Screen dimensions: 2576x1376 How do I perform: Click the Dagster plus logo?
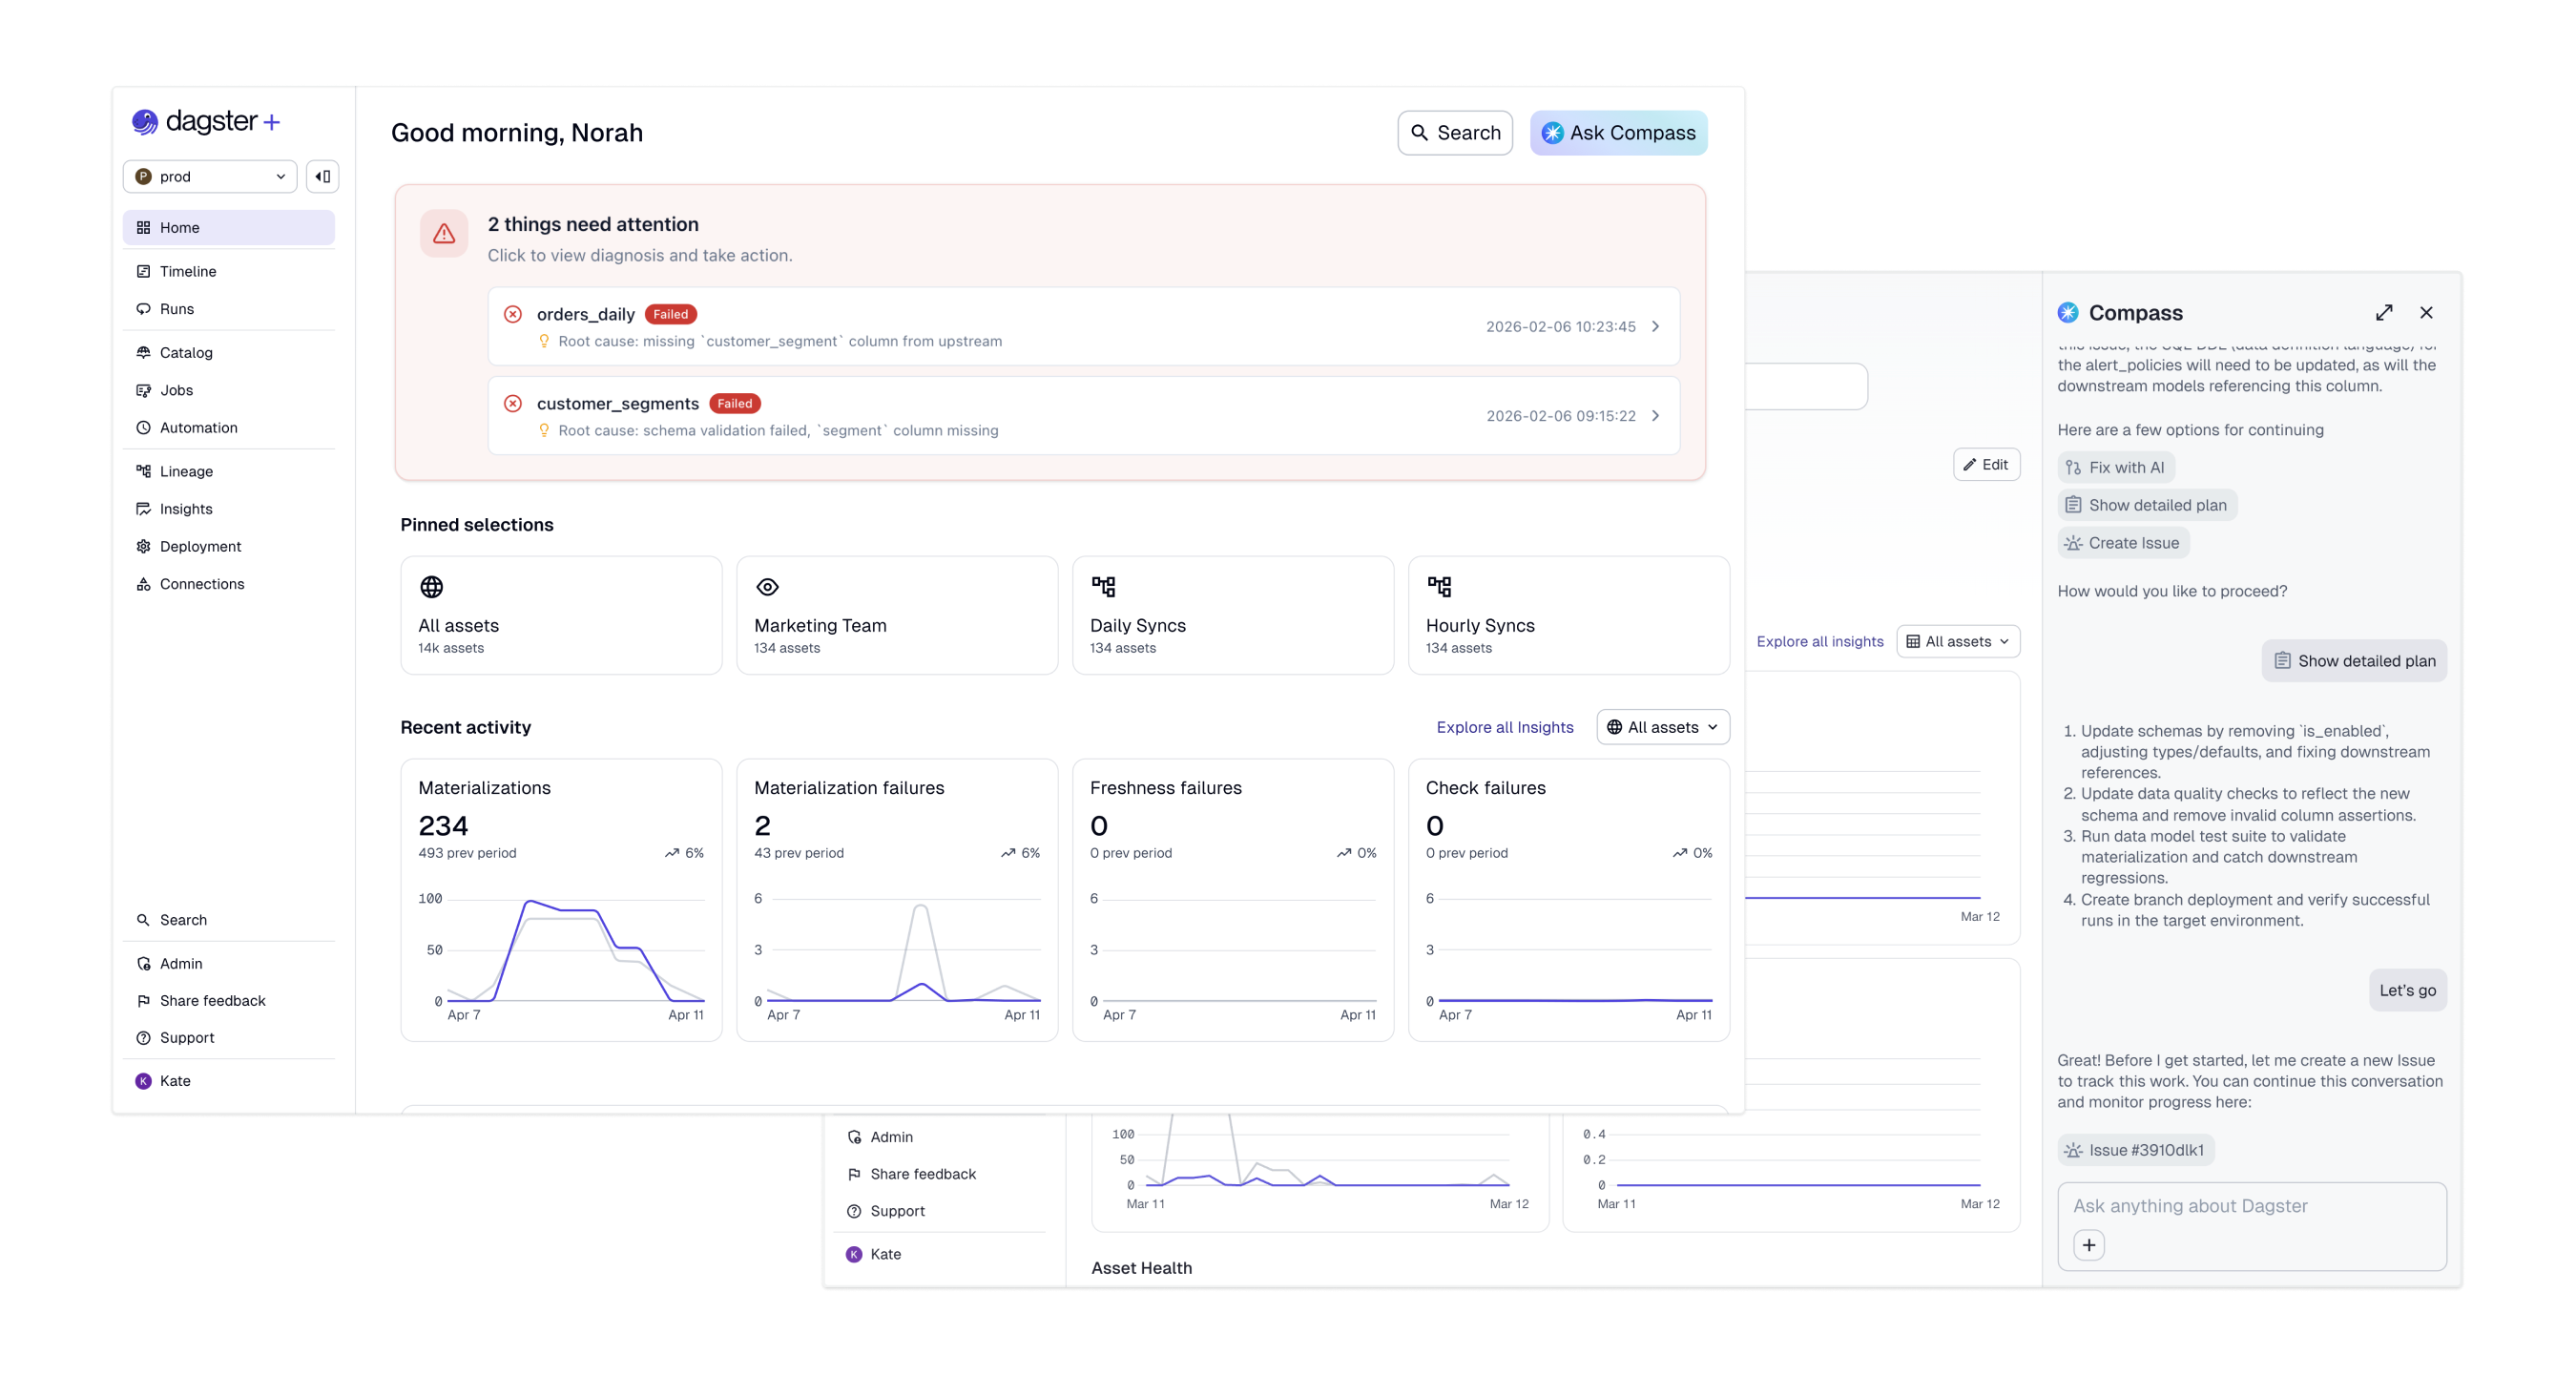tap(206, 122)
